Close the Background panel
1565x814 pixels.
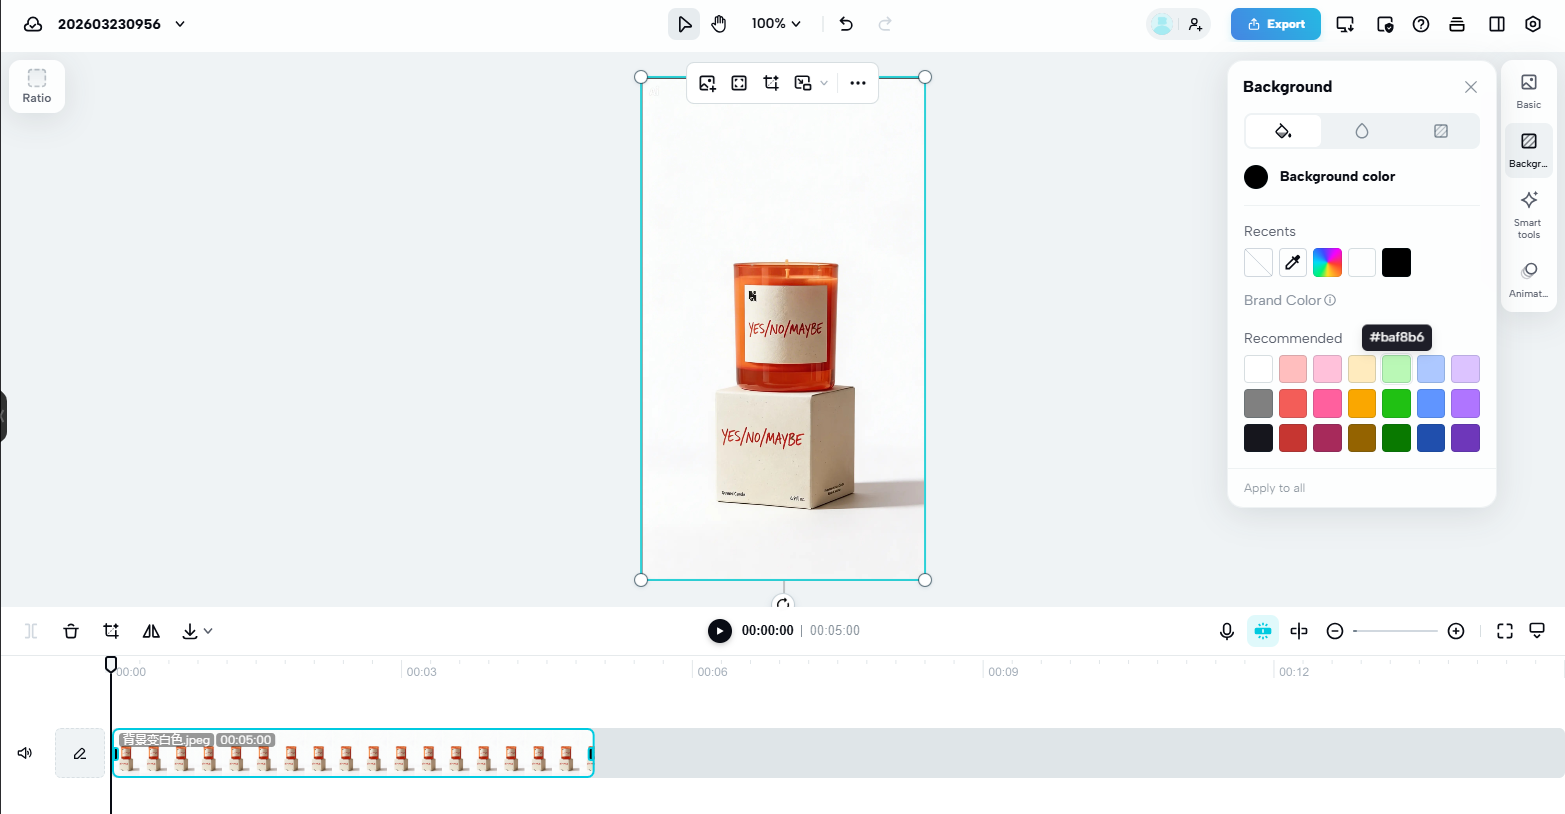(1471, 87)
